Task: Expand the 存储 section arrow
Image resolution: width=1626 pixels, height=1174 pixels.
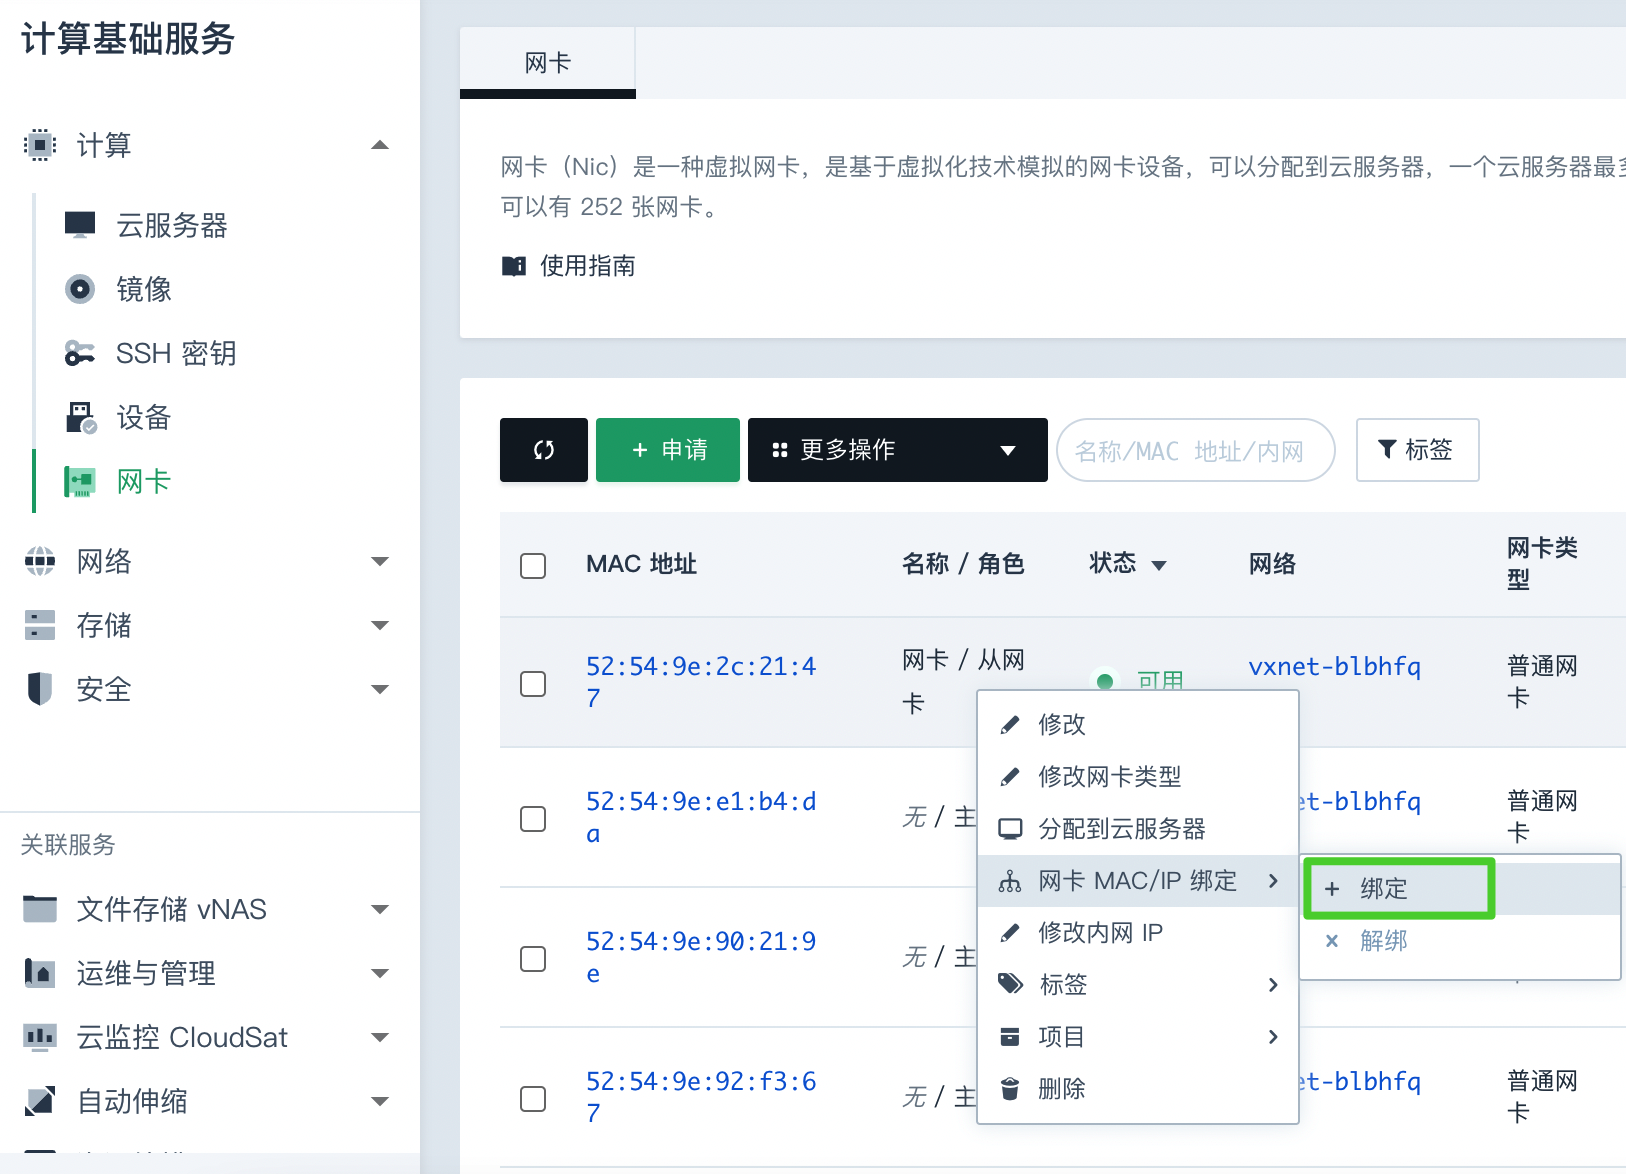Action: pyautogui.click(x=380, y=625)
